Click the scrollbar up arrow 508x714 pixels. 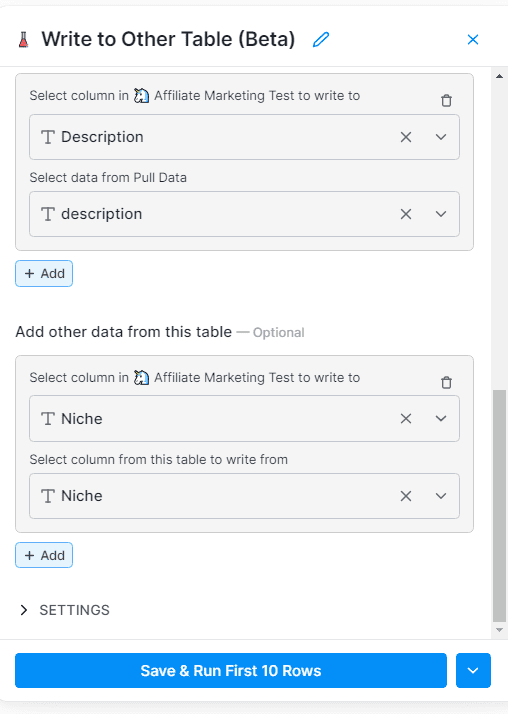click(x=499, y=76)
